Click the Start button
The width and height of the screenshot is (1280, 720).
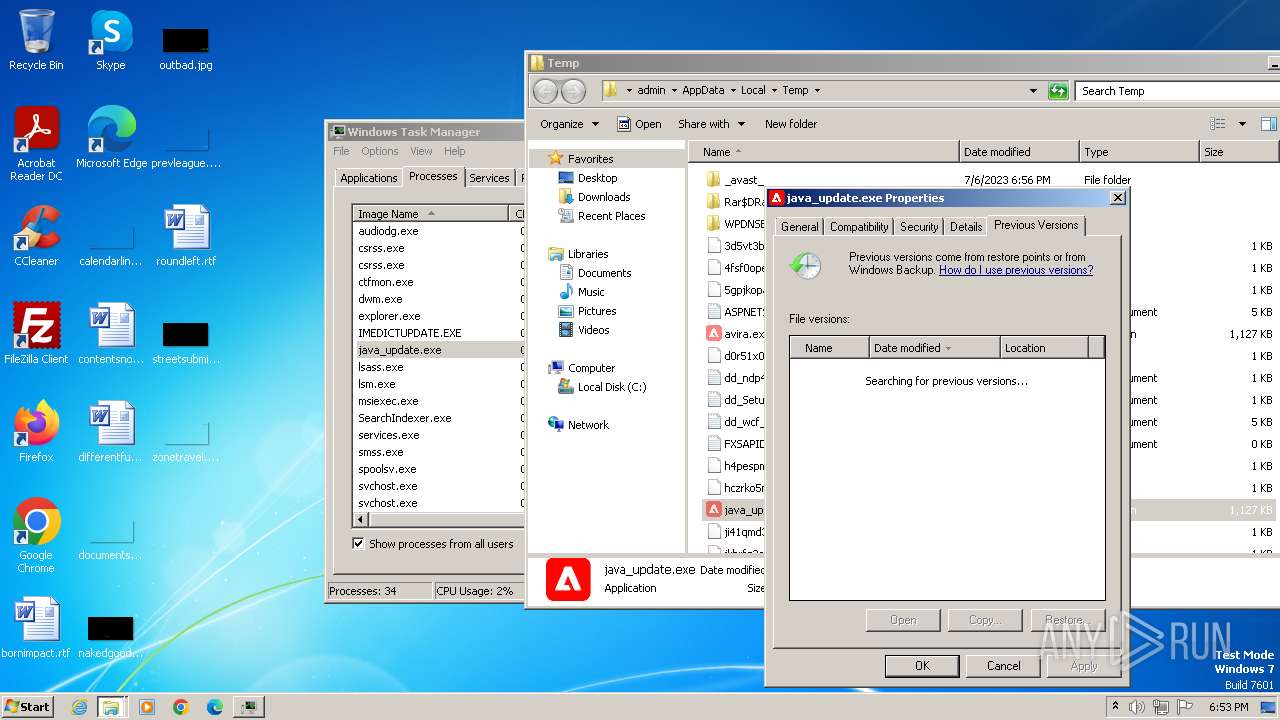click(x=27, y=707)
